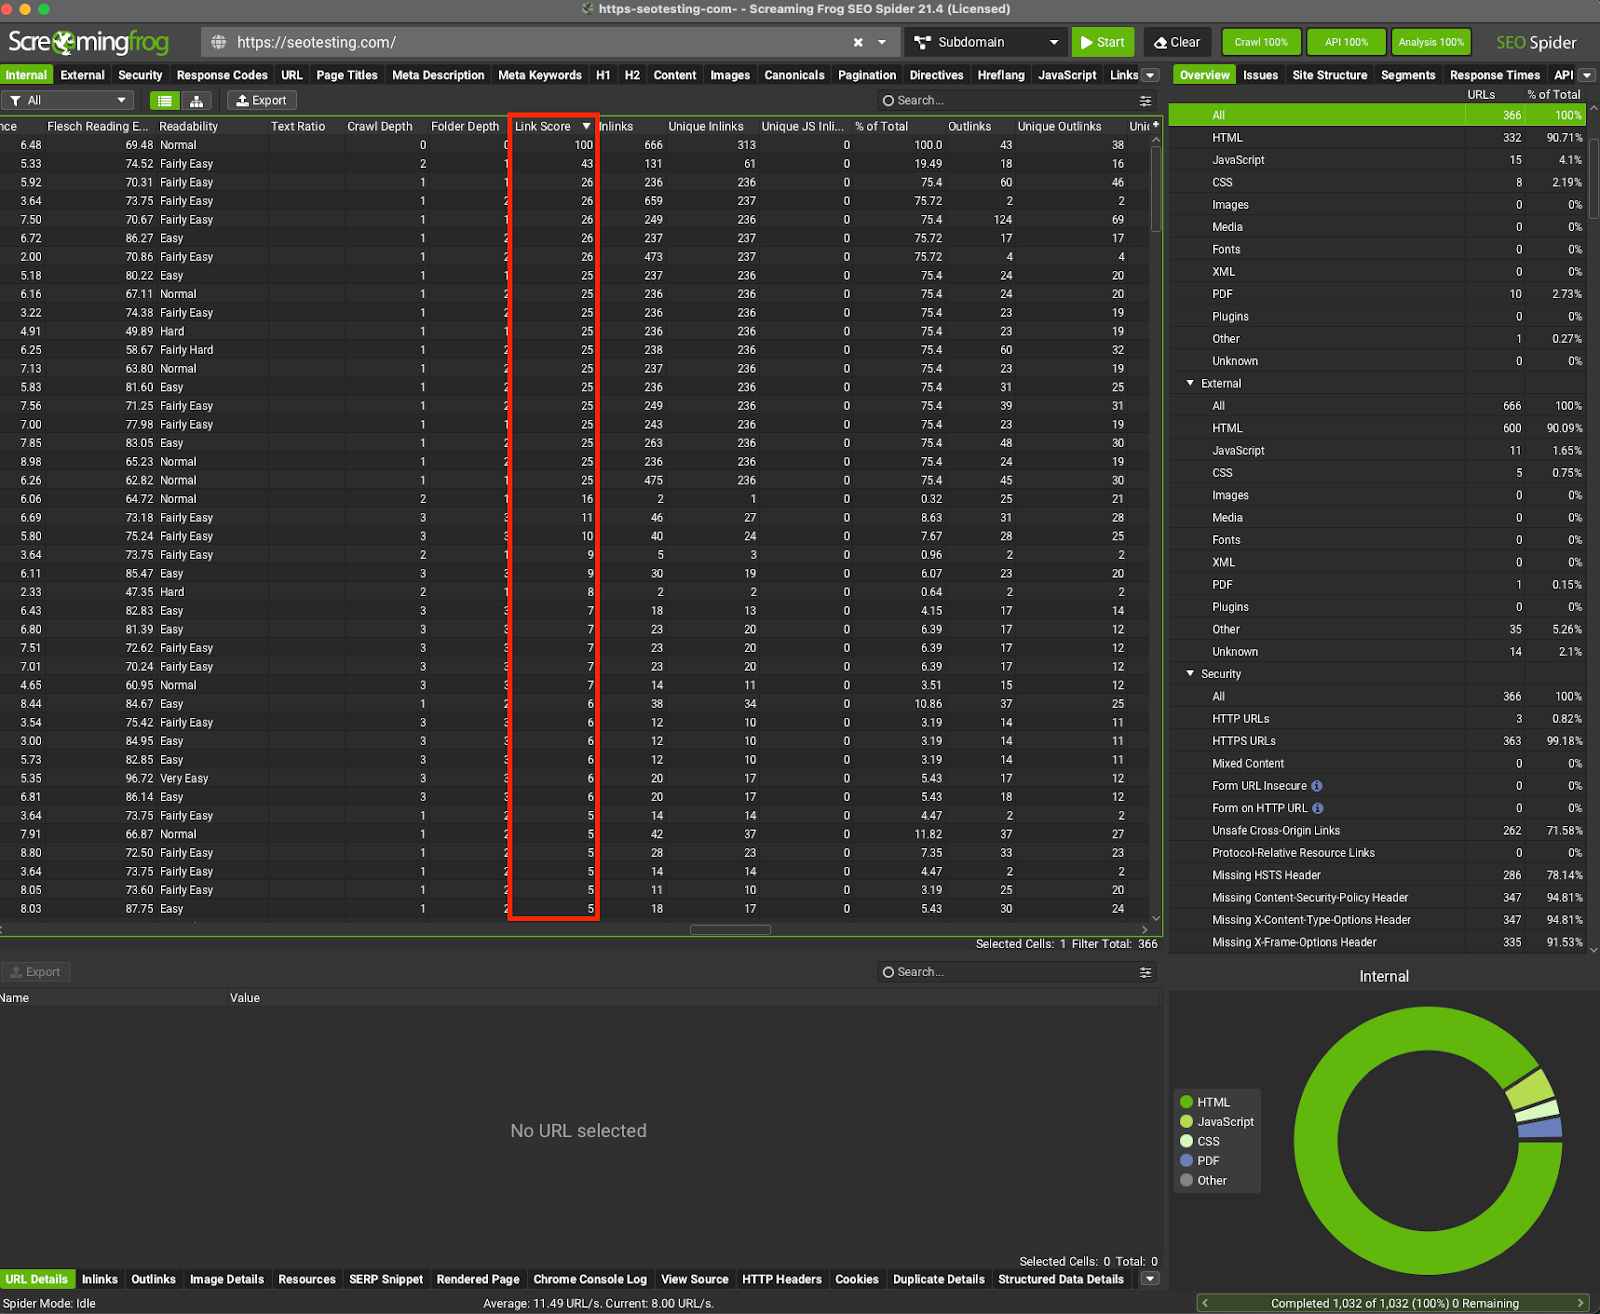Click the add column plus icon
This screenshot has height=1314, width=1600.
coord(1156,125)
